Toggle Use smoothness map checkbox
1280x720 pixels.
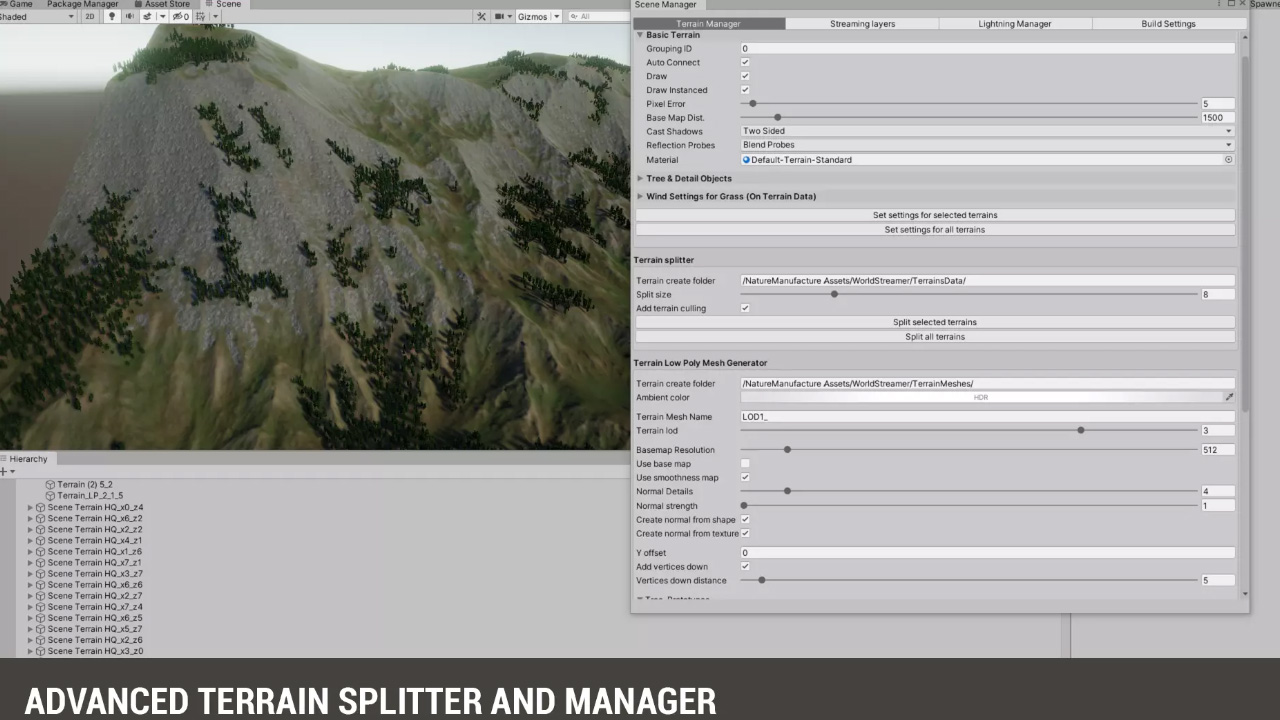click(x=745, y=477)
